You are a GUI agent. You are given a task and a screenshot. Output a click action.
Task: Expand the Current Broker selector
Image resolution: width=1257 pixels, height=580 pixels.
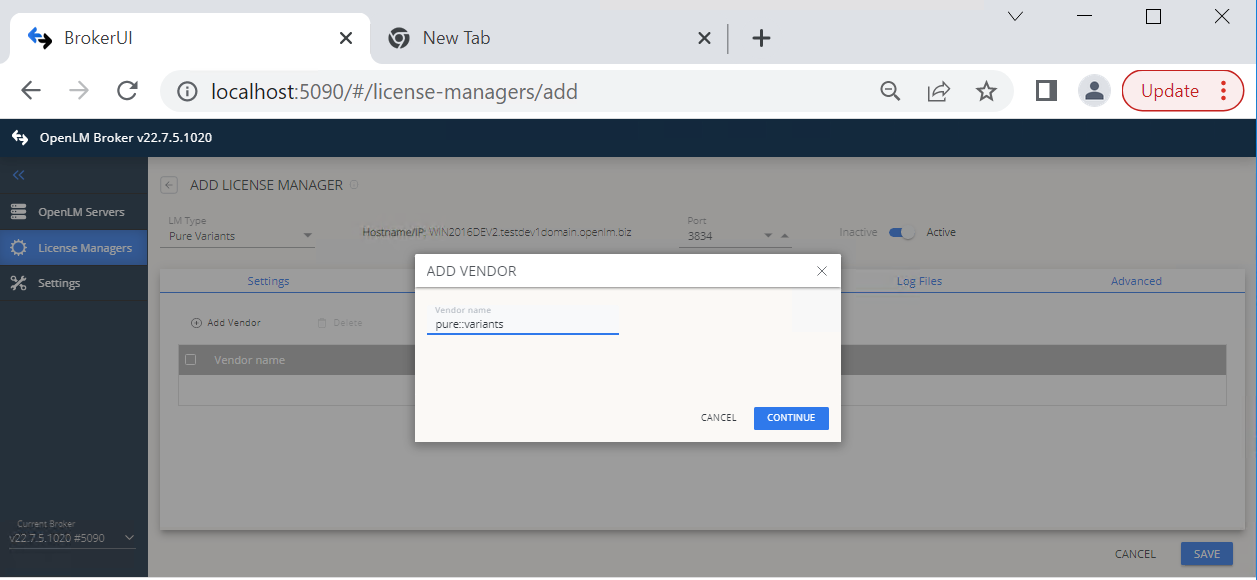click(x=128, y=537)
